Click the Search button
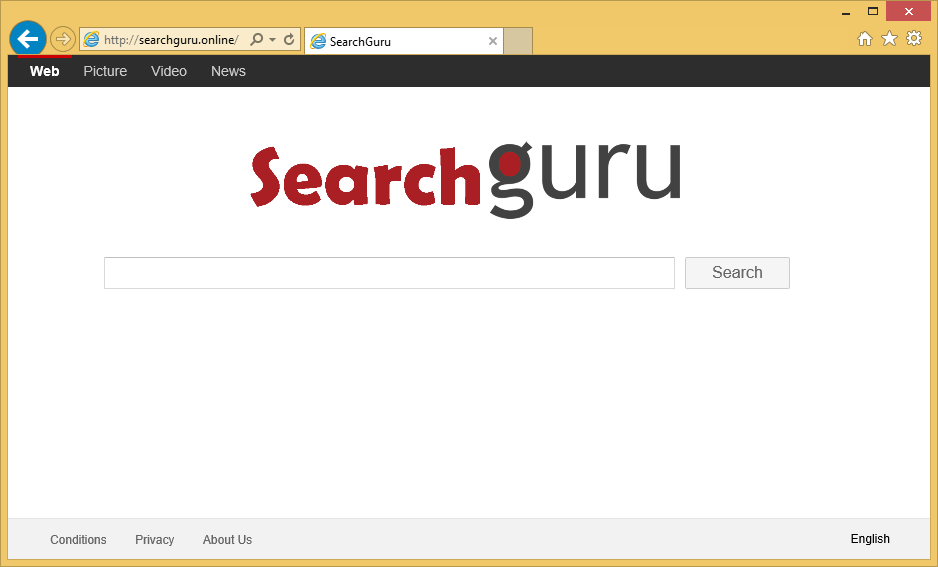938x567 pixels. (737, 273)
